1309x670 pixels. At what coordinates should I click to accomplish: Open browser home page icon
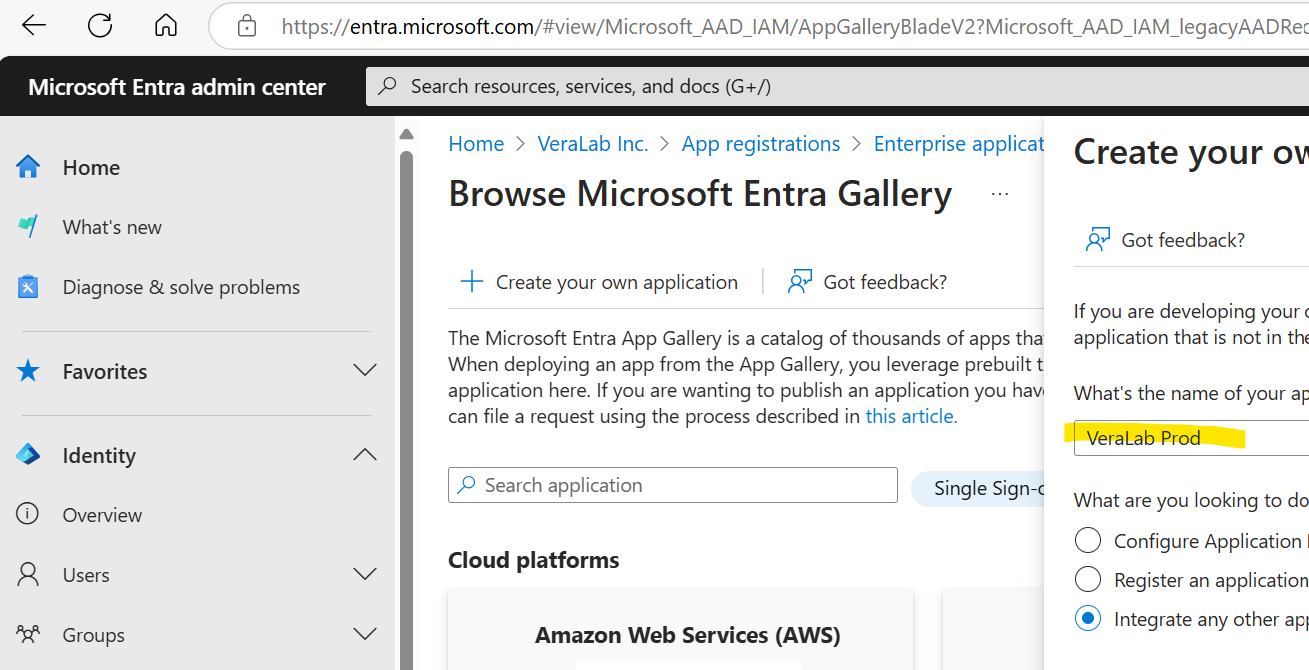tap(166, 26)
